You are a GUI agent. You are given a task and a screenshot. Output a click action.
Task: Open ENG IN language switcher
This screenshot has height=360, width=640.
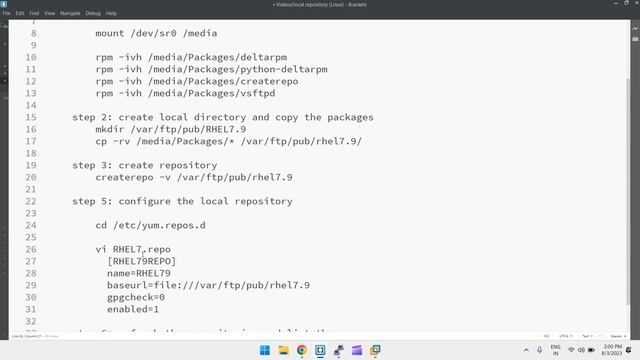556,350
